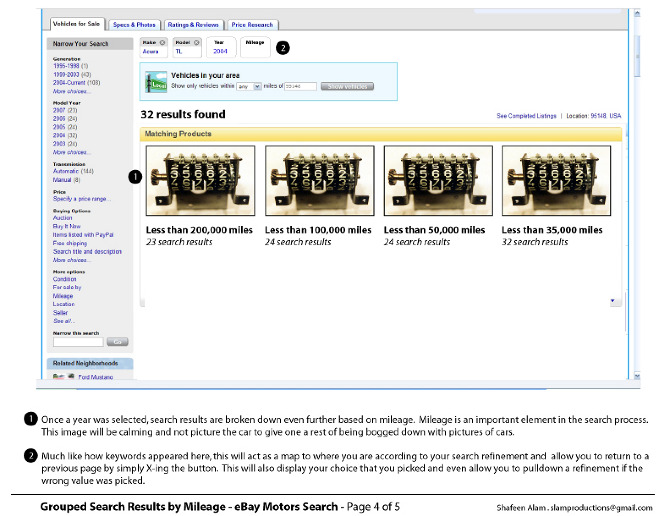Click the Acura make breadcrumb value

click(150, 51)
